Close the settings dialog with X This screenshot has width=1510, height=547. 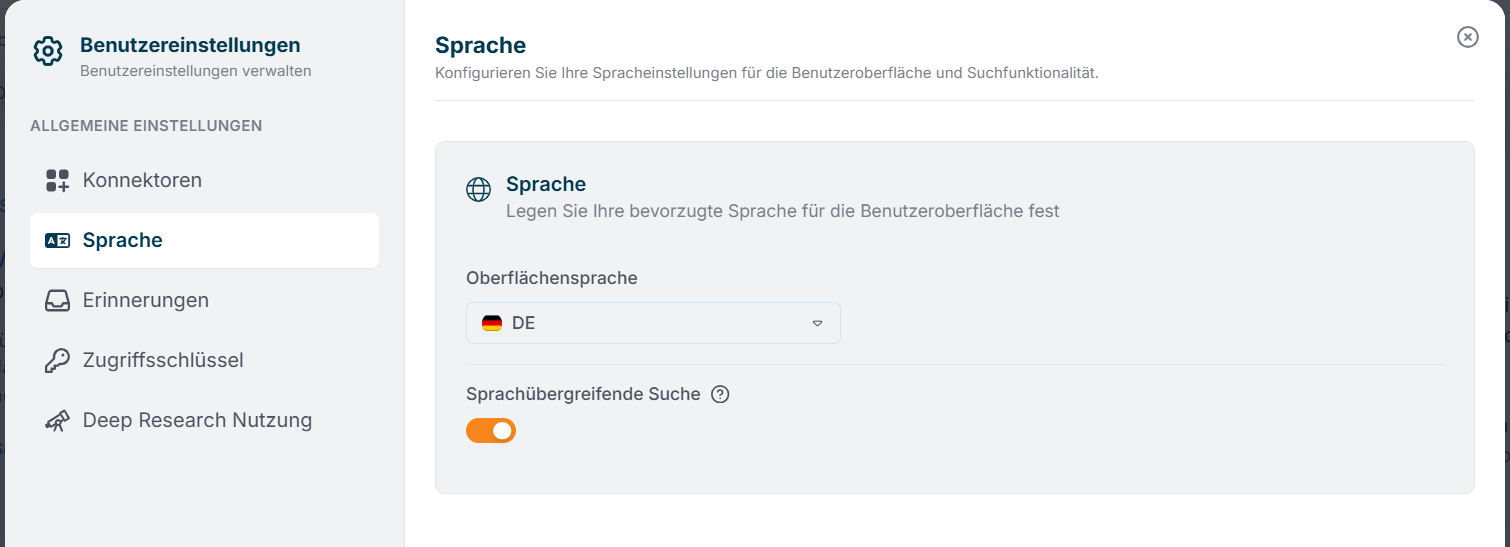pos(1467,37)
